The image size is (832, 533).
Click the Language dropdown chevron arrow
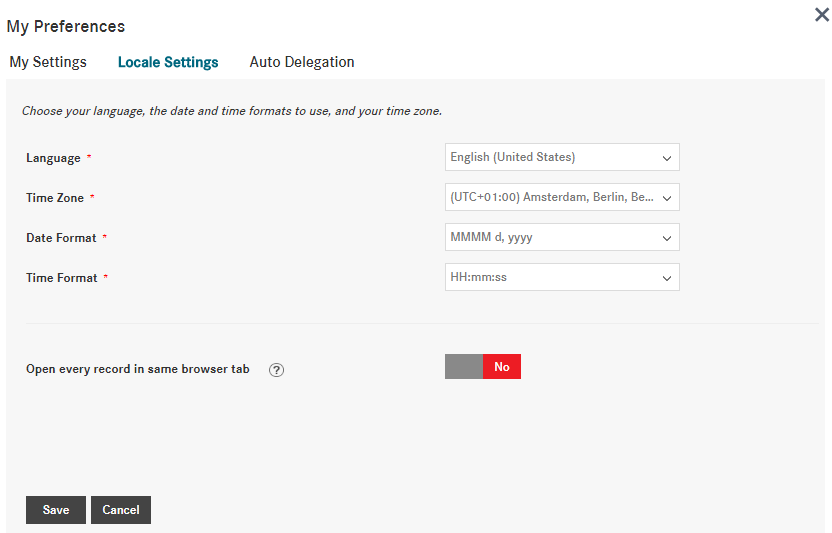[667, 158]
